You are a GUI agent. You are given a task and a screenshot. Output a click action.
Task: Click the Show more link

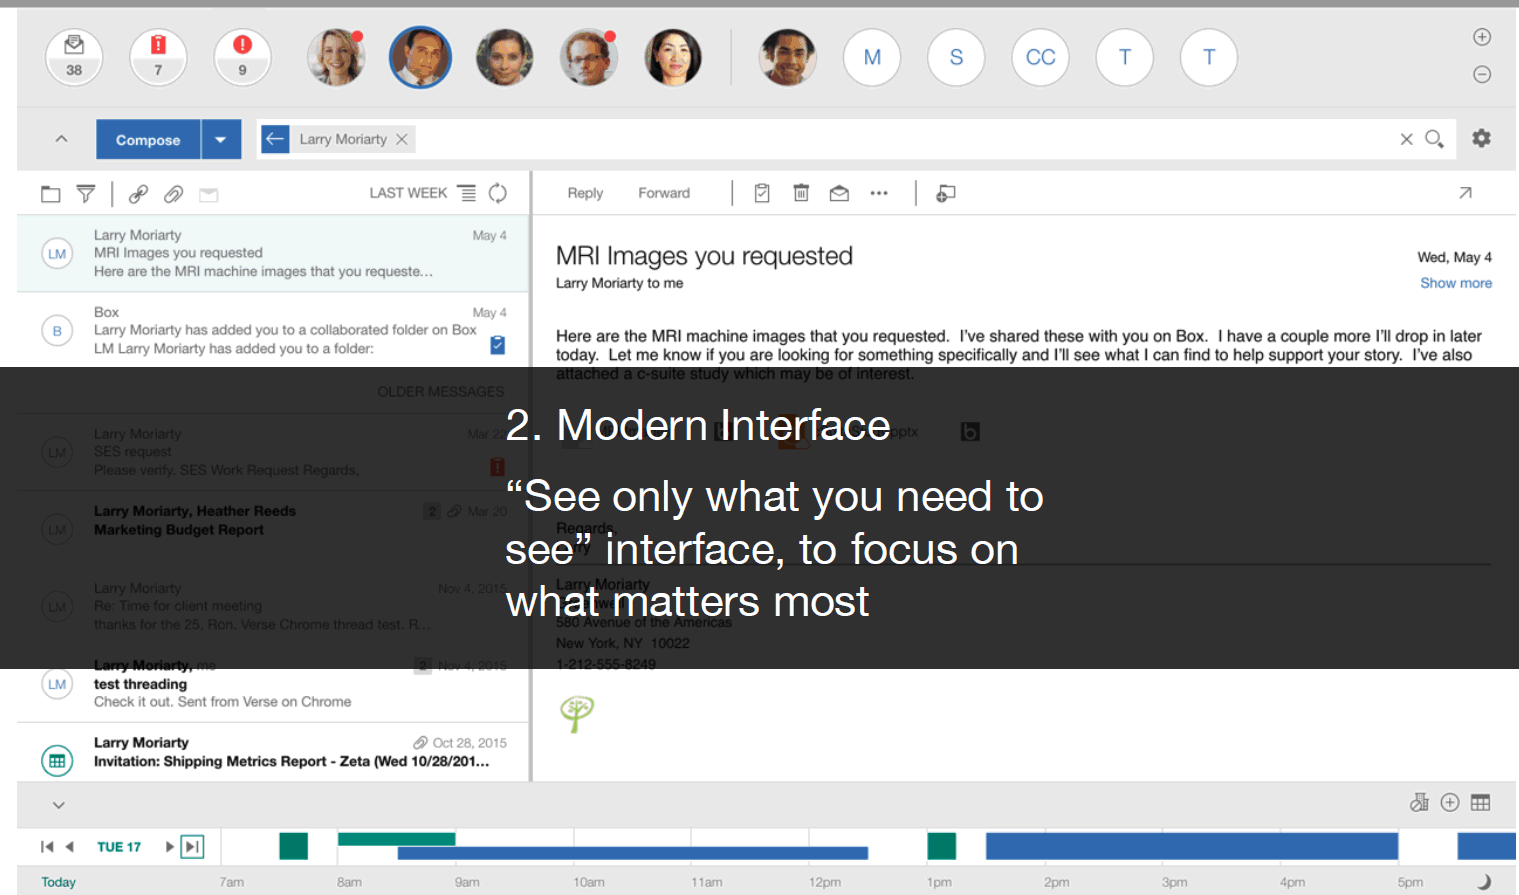tap(1456, 283)
